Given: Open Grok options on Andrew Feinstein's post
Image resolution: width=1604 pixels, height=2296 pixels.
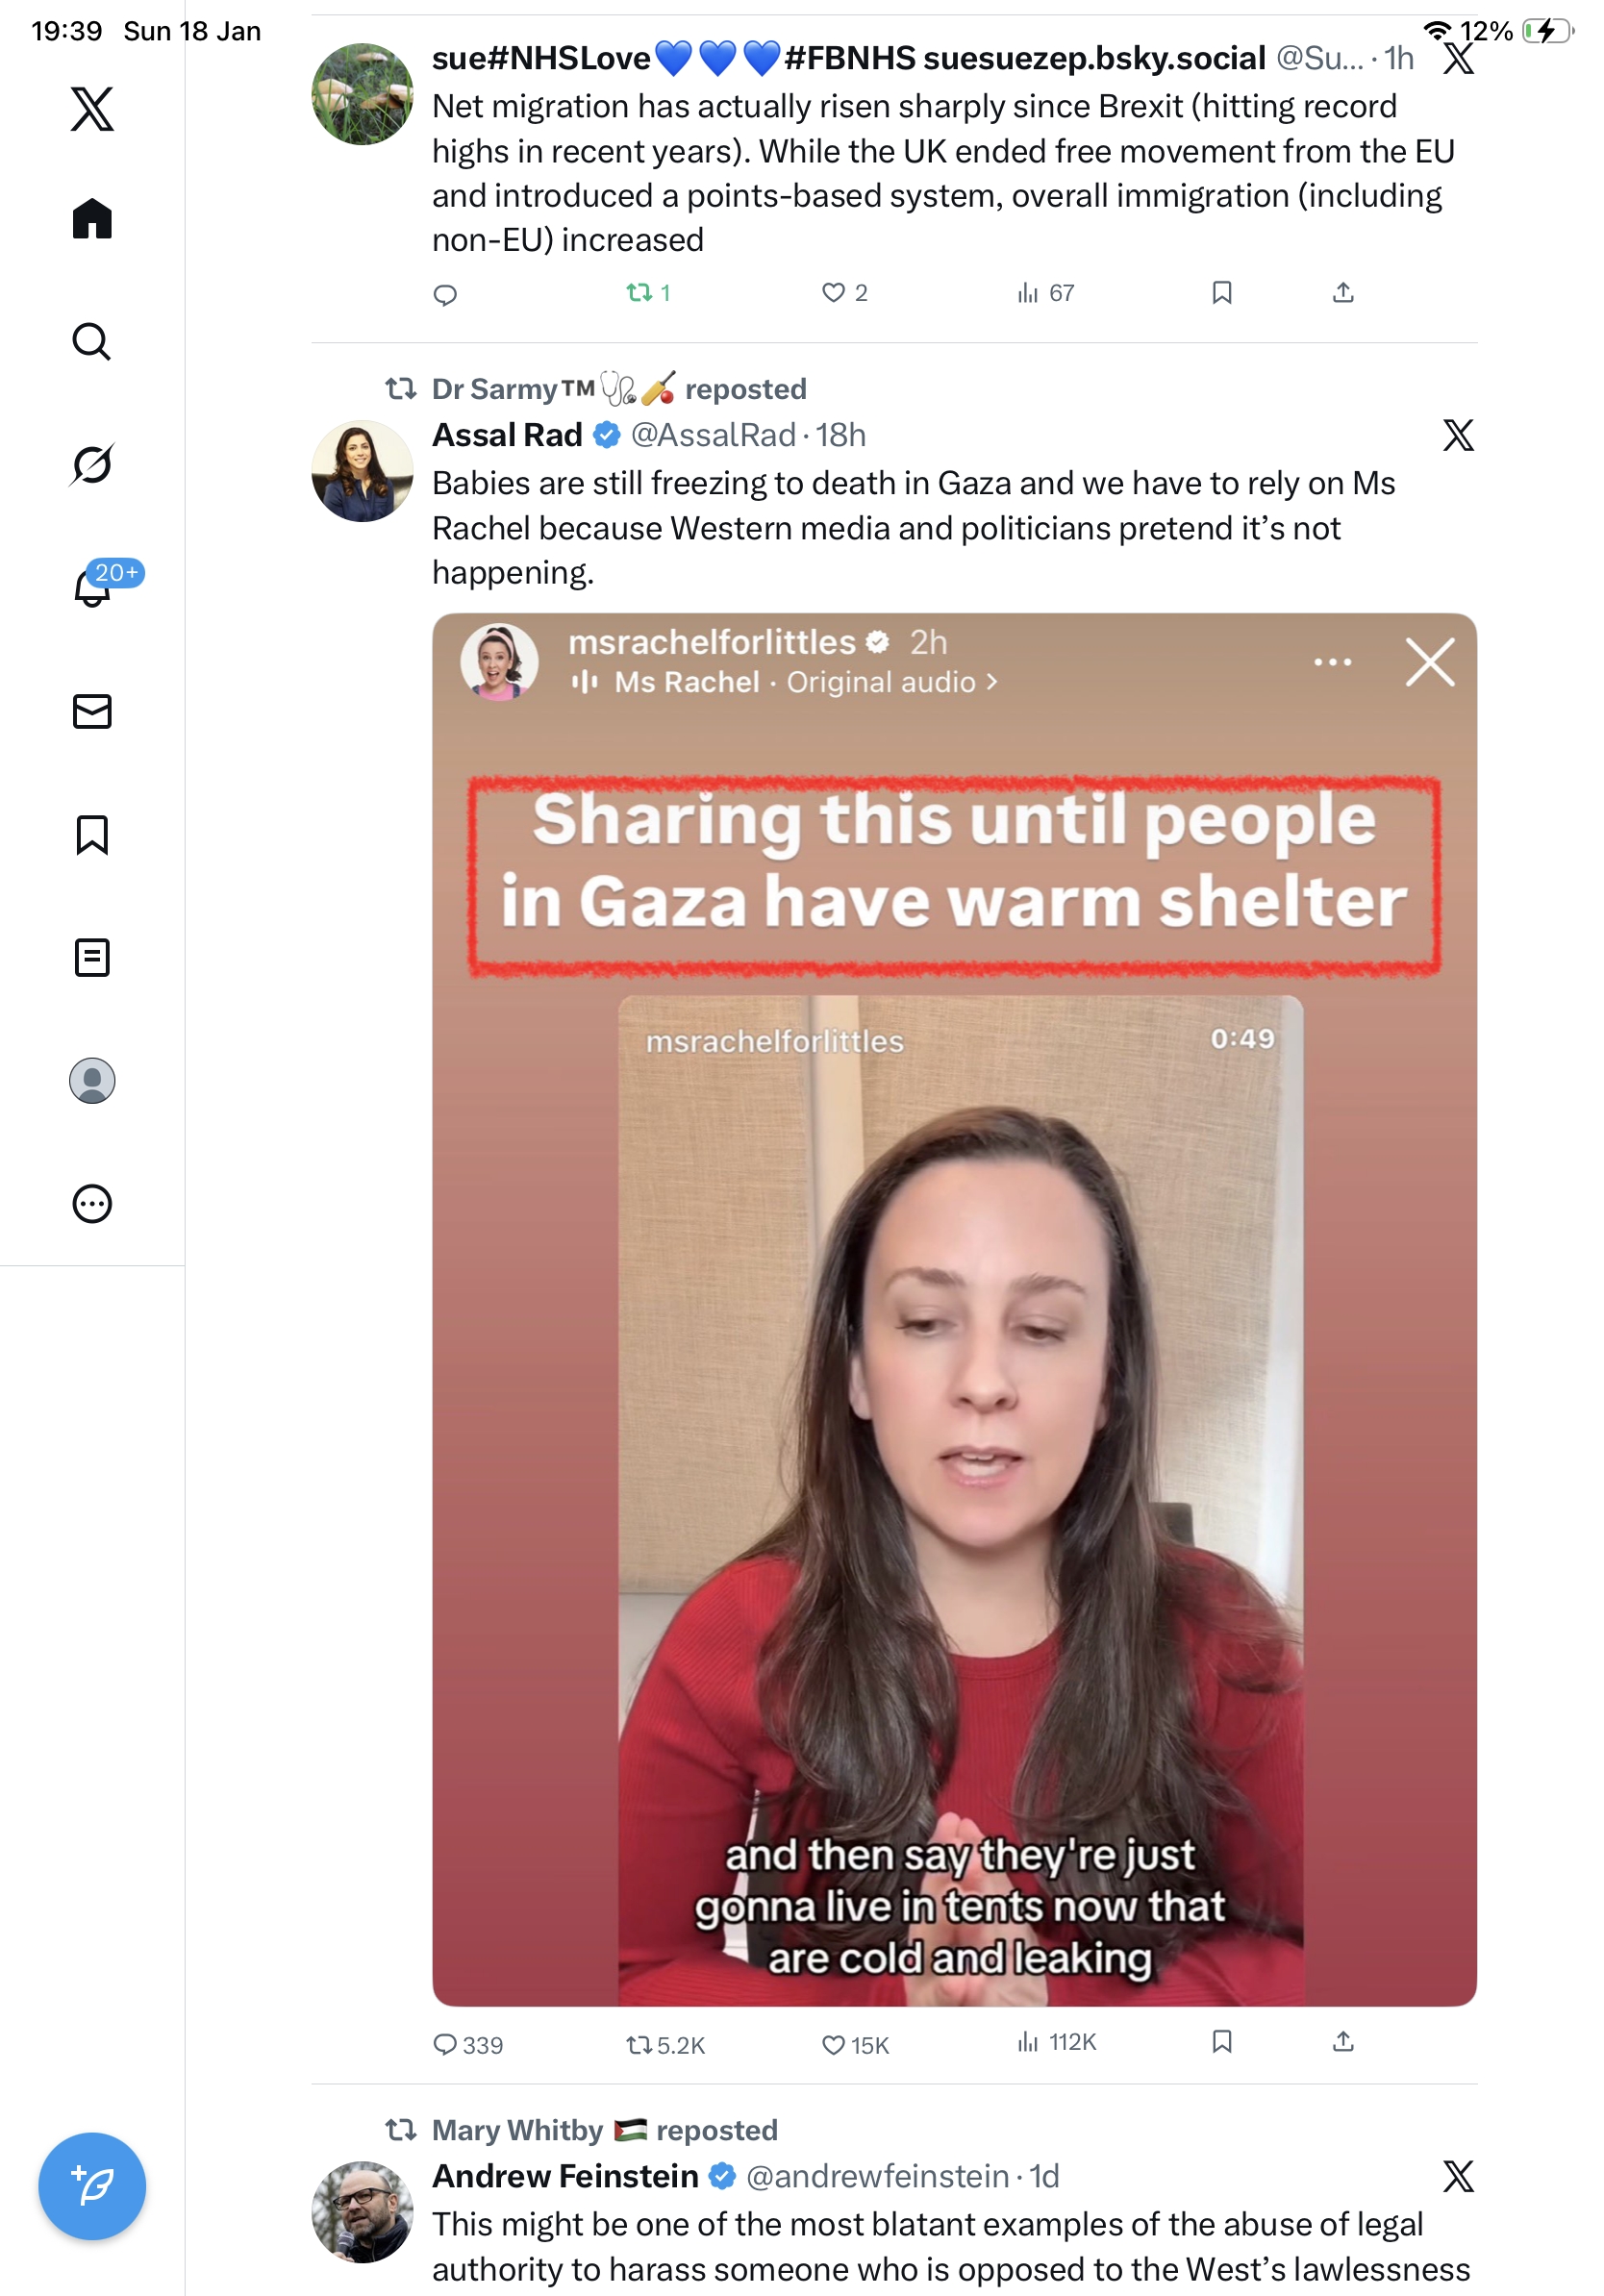Looking at the screenshot, I should tap(1458, 2175).
